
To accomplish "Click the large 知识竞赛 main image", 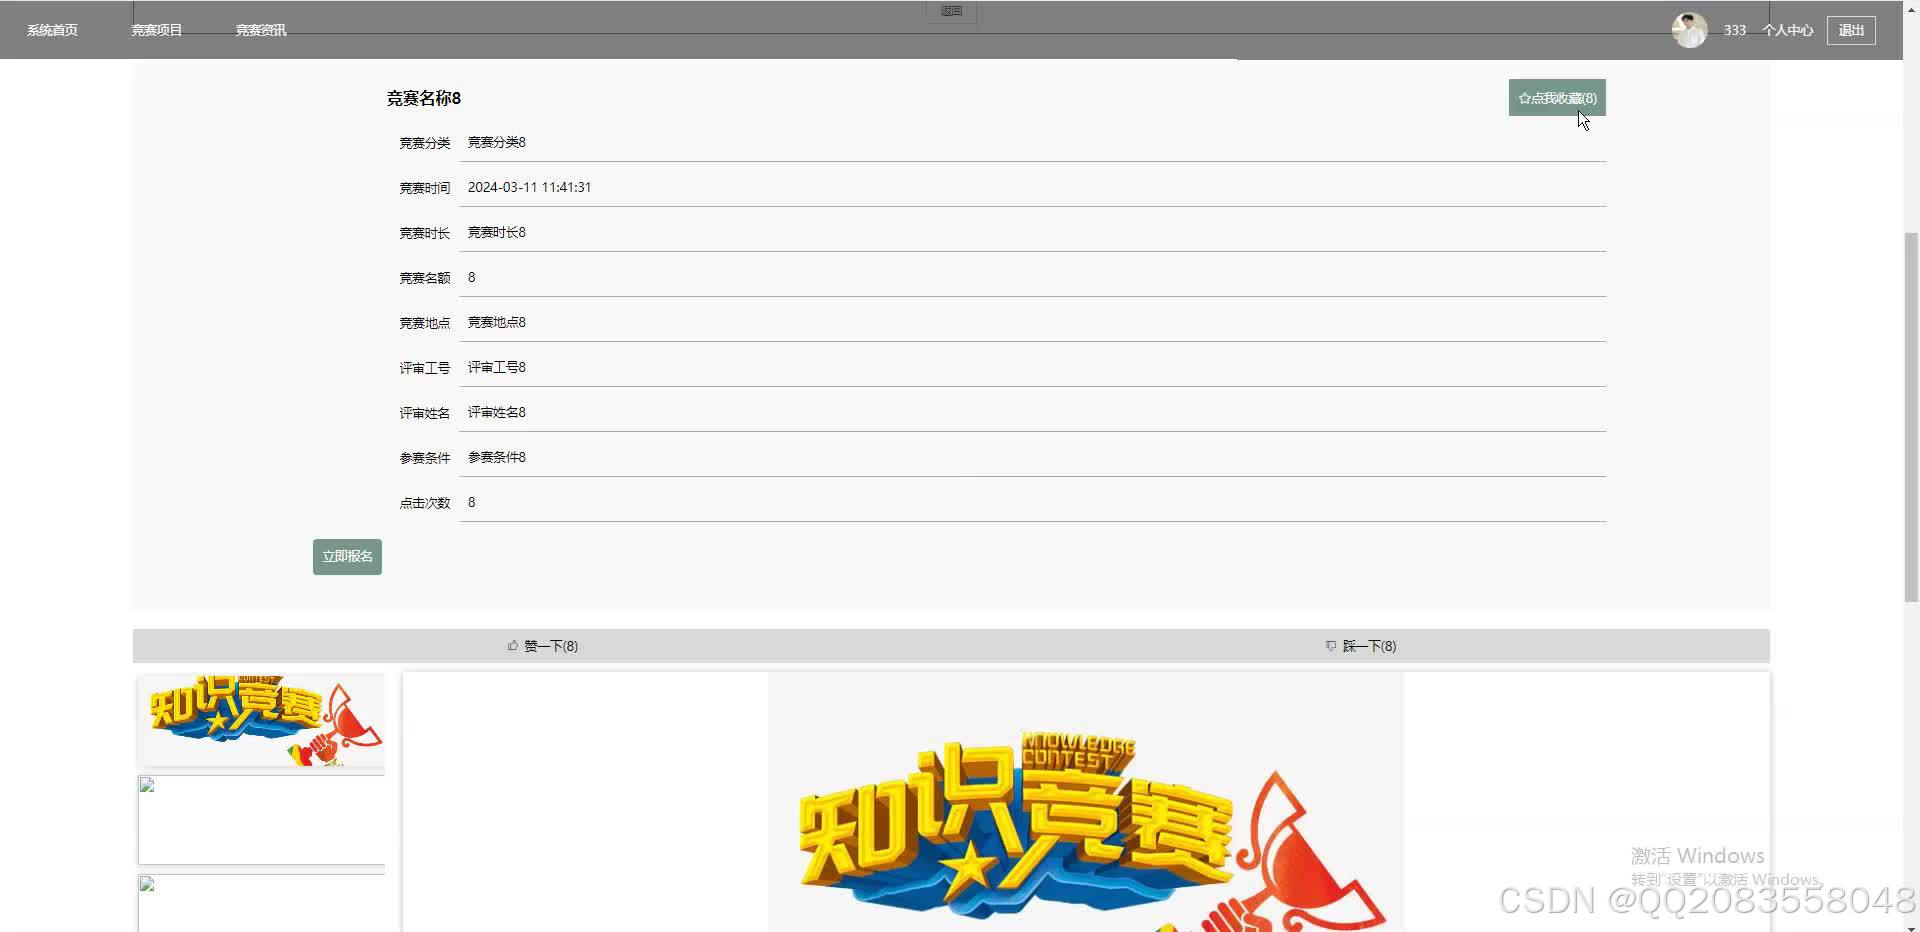I will [x=1086, y=802].
